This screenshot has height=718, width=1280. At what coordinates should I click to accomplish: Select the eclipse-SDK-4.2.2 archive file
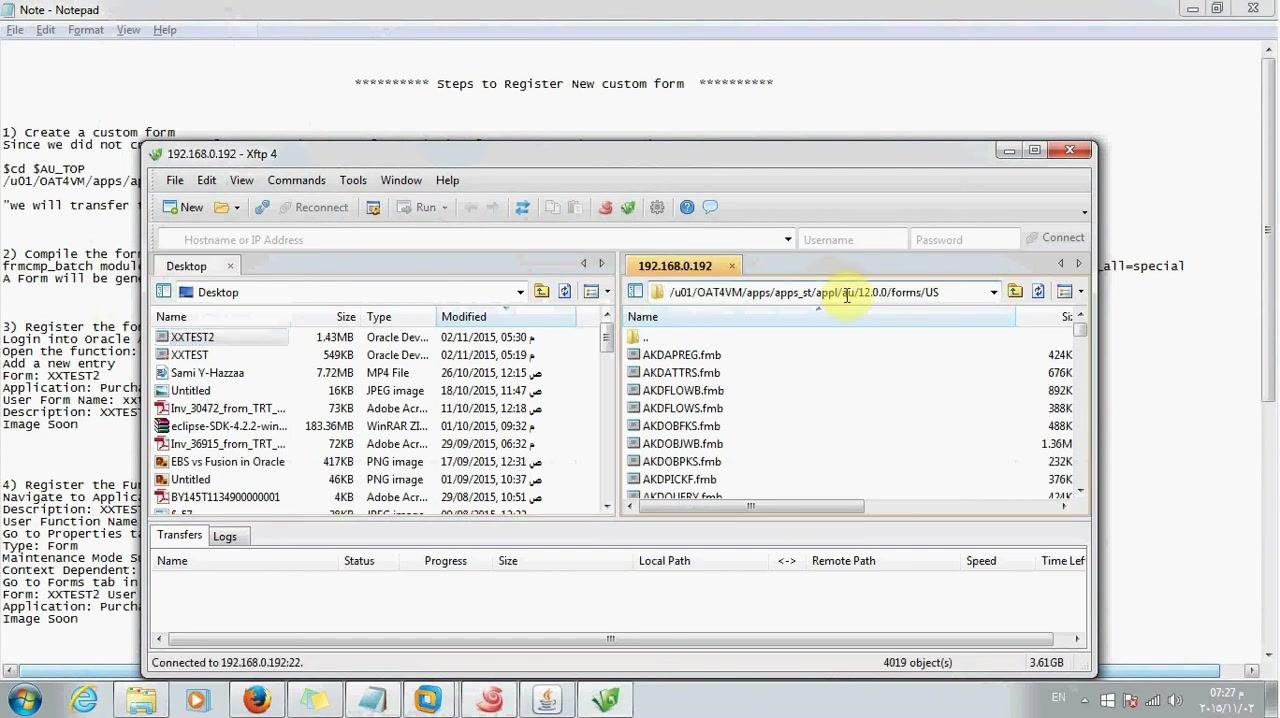(229, 426)
